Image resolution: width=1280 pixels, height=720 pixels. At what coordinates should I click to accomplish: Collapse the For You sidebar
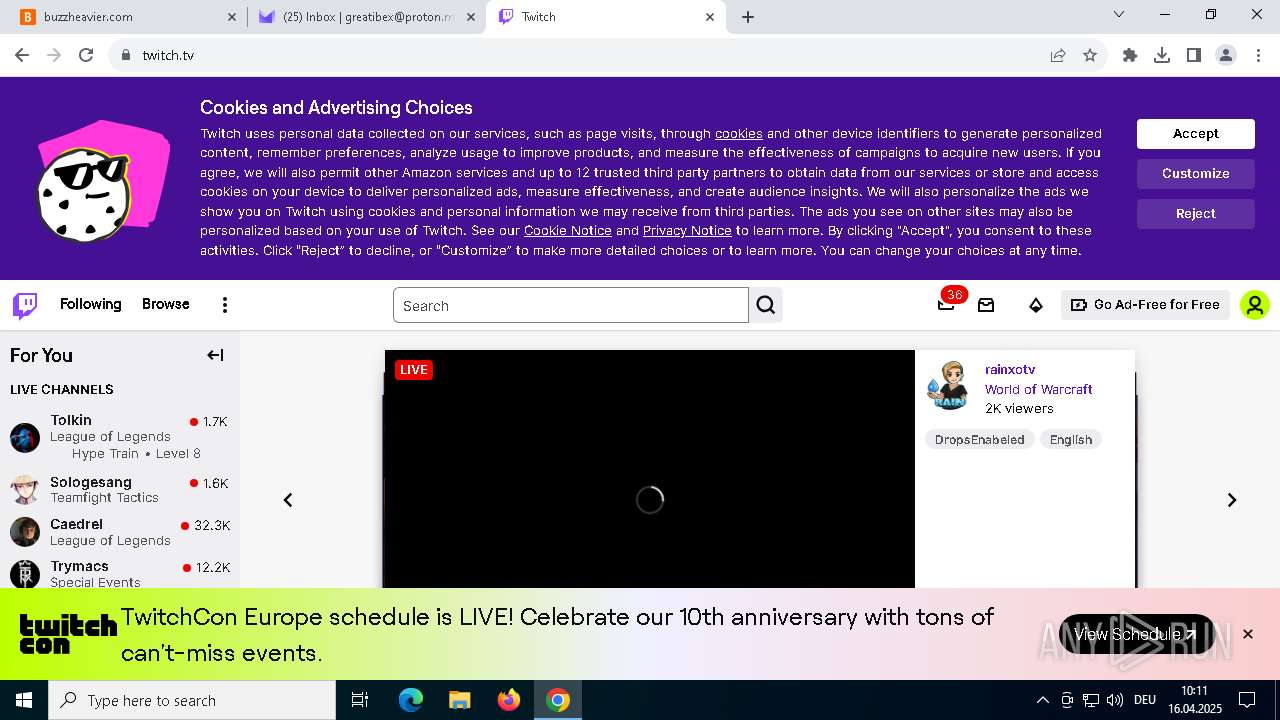pos(215,355)
